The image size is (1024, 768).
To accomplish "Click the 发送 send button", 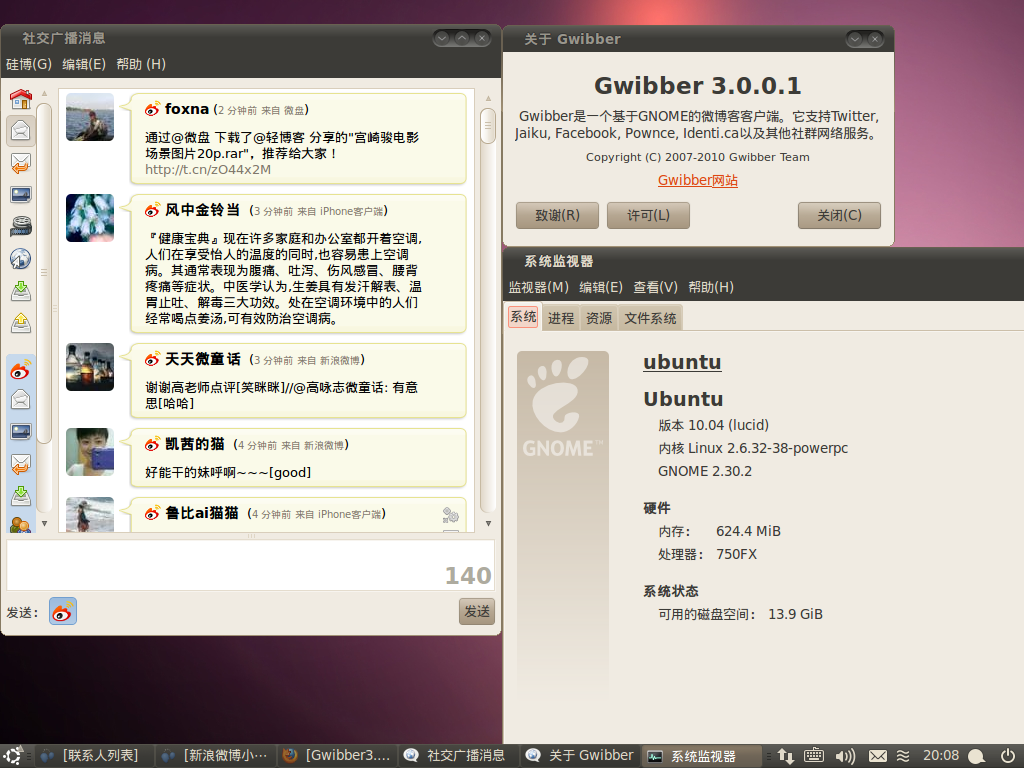I will tap(477, 611).
